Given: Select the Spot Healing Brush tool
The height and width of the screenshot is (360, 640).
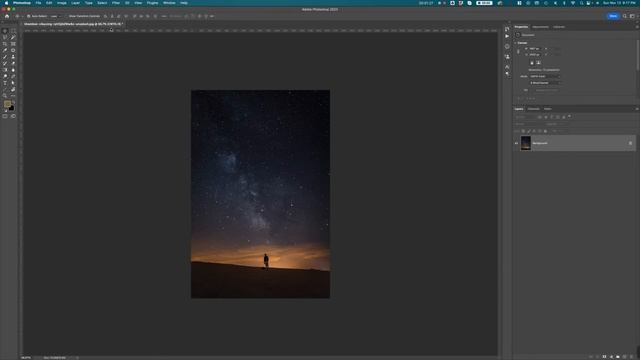Looking at the screenshot, I should click(x=13, y=50).
